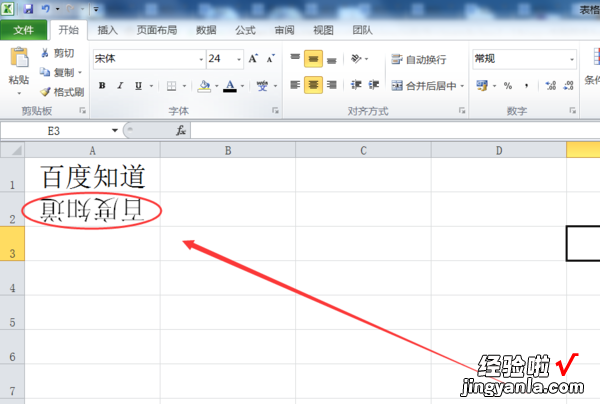Switch to the 团队 Team tab

[x=362, y=30]
